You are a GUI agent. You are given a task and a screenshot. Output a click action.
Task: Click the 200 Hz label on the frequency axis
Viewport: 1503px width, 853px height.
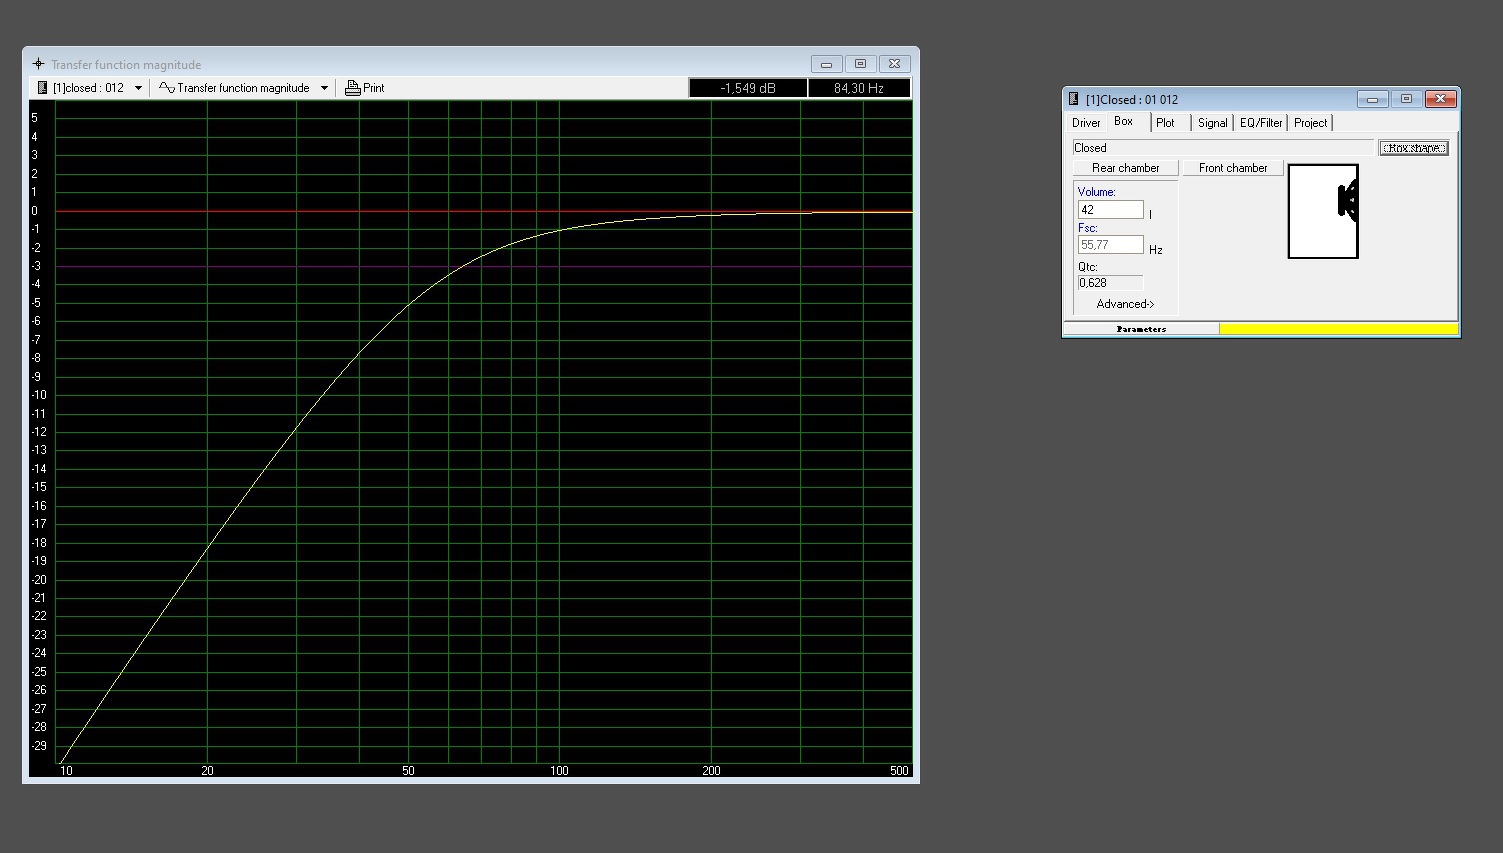click(x=711, y=771)
